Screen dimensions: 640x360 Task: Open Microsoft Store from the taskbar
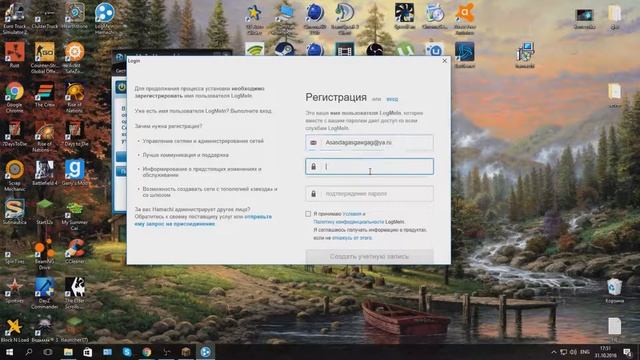point(87,352)
